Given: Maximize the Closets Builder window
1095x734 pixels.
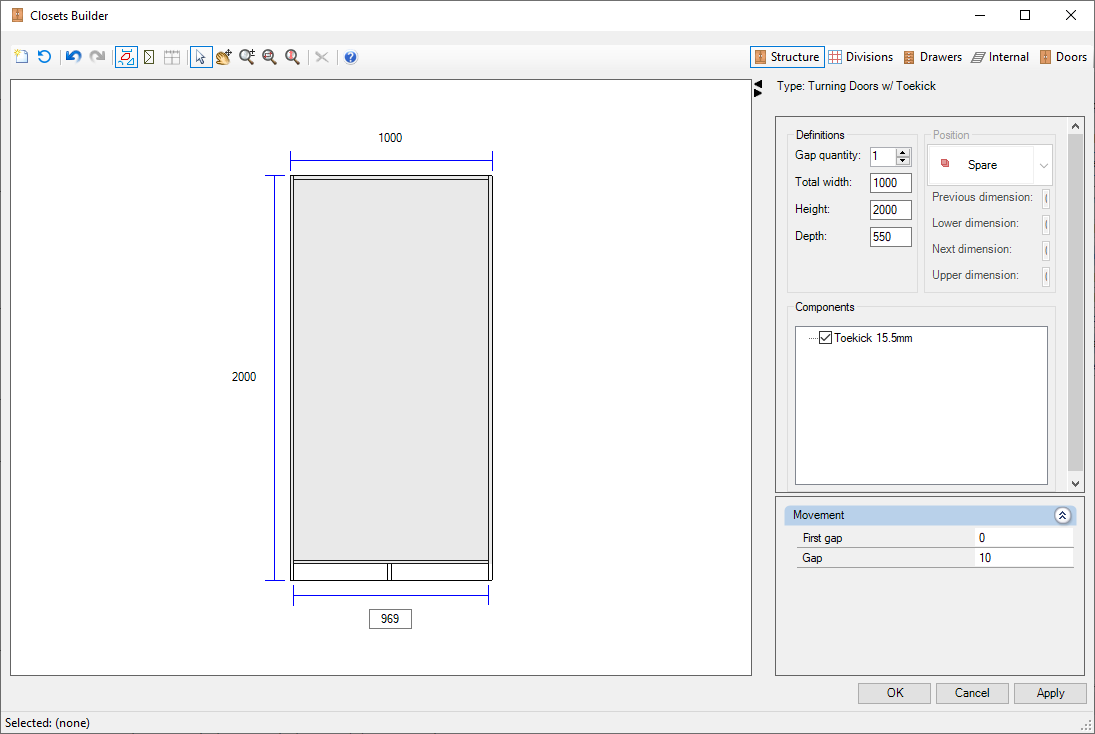Looking at the screenshot, I should tap(1024, 15).
